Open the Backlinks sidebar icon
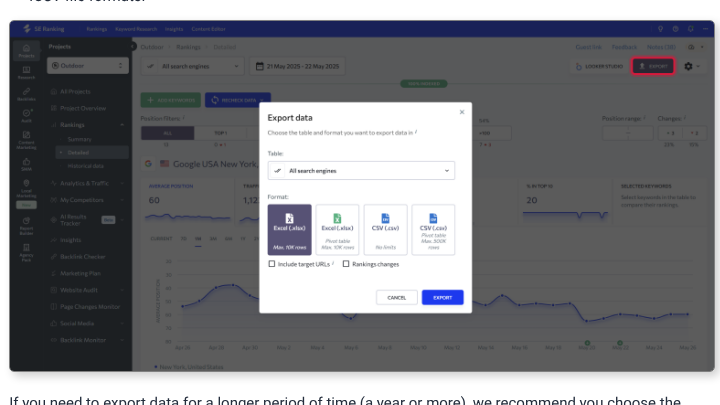This screenshot has height=405, width=720. tap(26, 94)
